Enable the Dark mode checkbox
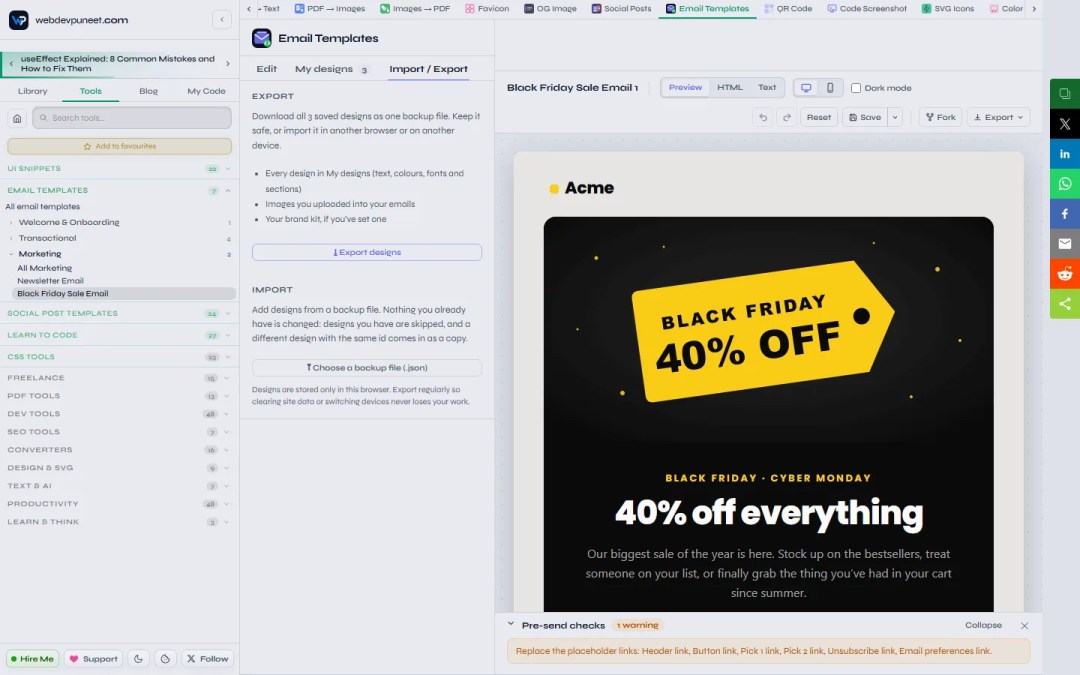 (855, 88)
